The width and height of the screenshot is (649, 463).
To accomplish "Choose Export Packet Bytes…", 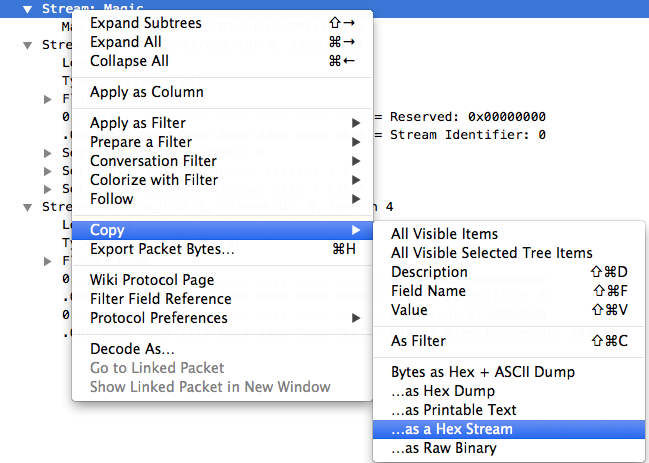I will (222, 249).
